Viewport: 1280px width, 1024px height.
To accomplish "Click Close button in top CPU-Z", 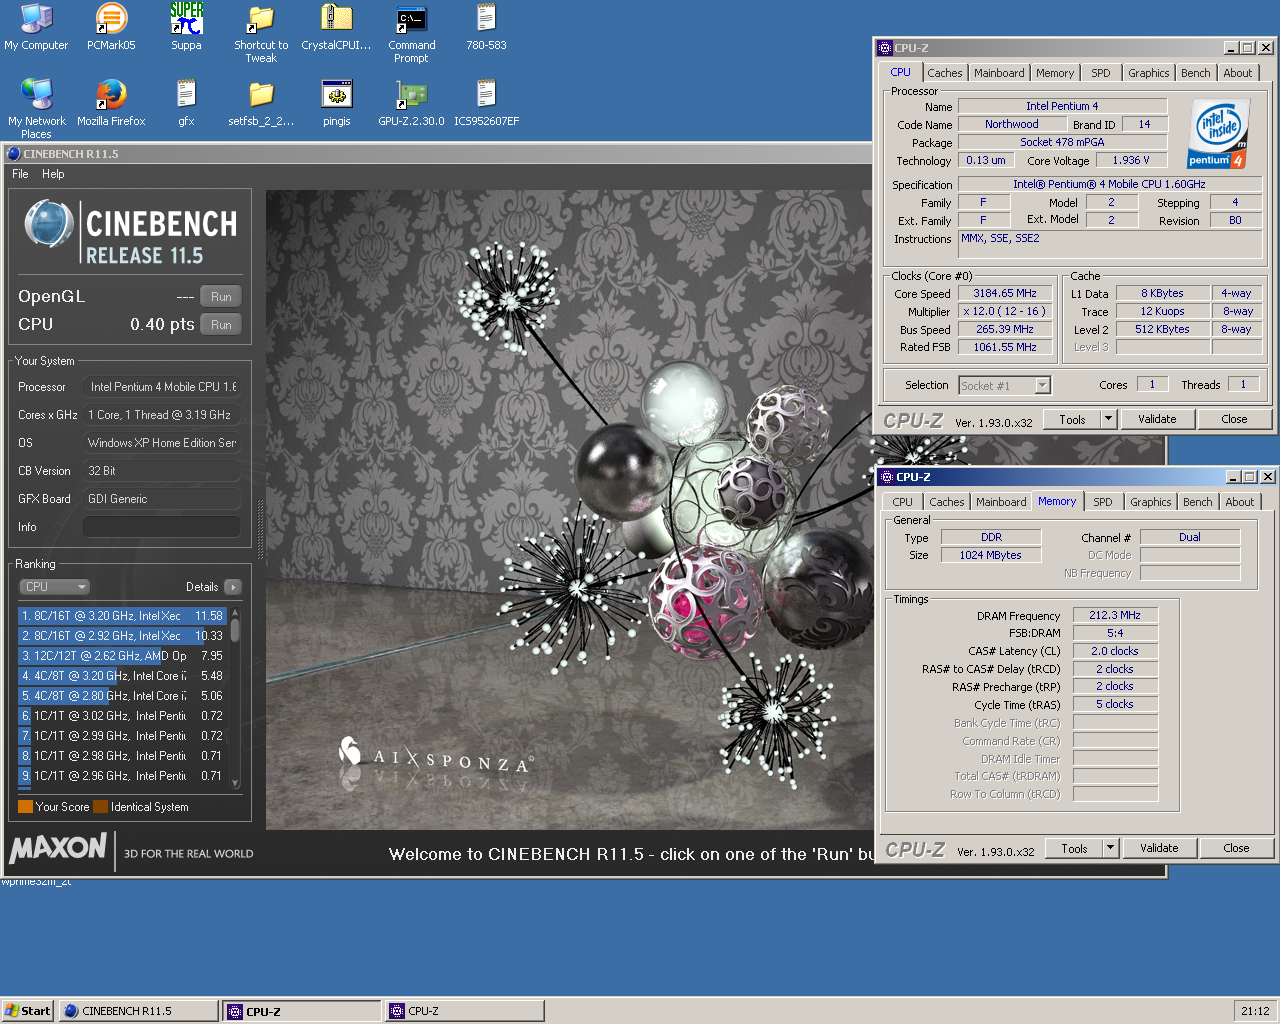I will [1234, 420].
